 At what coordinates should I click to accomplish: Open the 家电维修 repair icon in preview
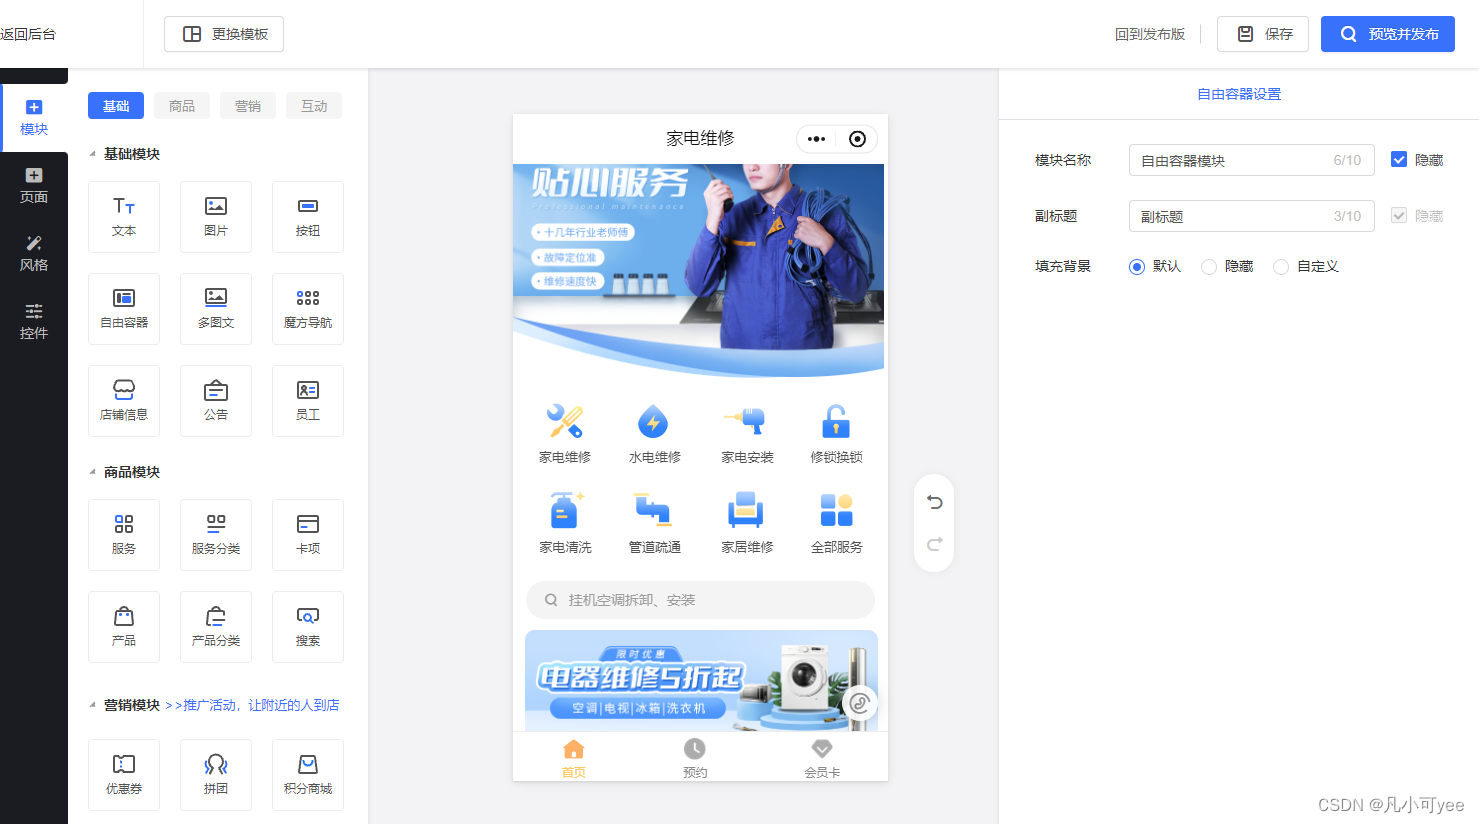tap(565, 434)
